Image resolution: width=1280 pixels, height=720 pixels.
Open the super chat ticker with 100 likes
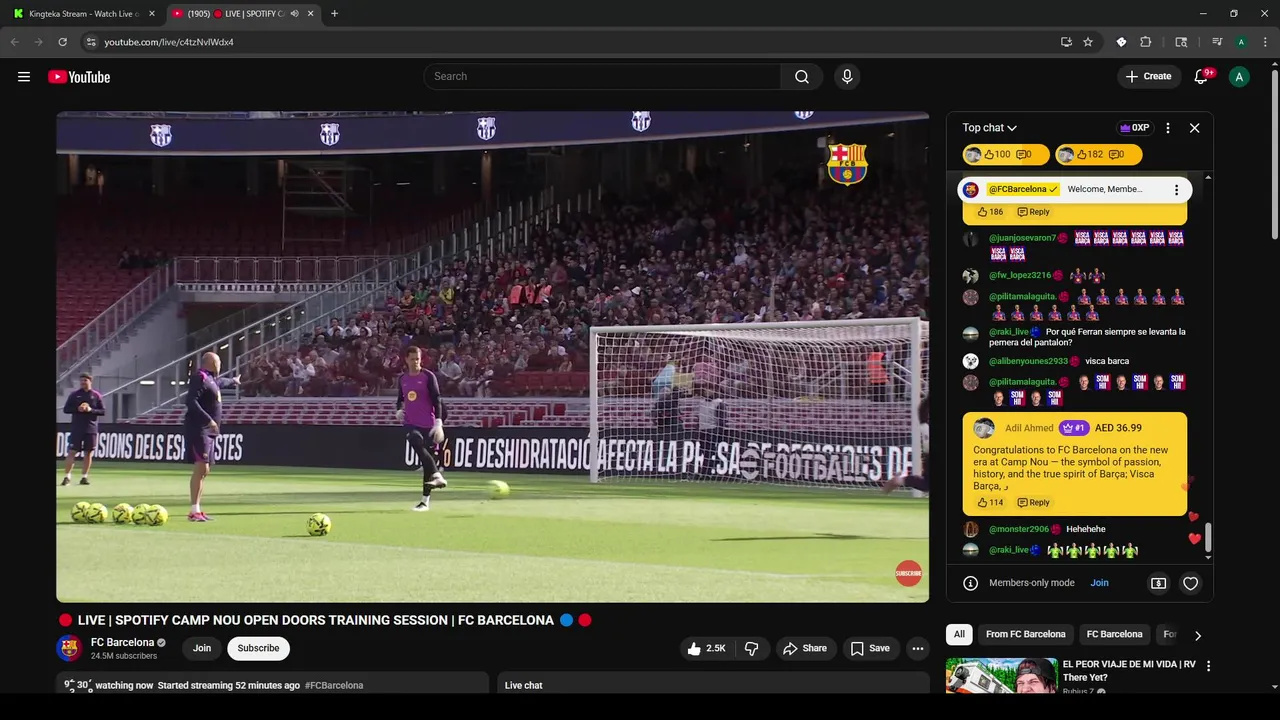[x=1005, y=155]
